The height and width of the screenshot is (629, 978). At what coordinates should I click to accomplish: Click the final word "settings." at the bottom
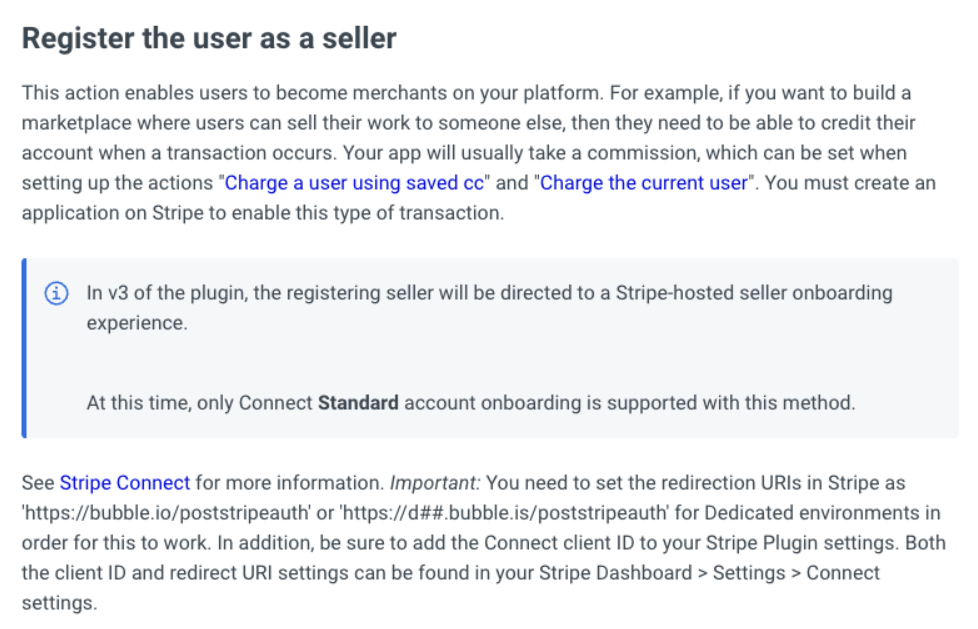click(59, 603)
